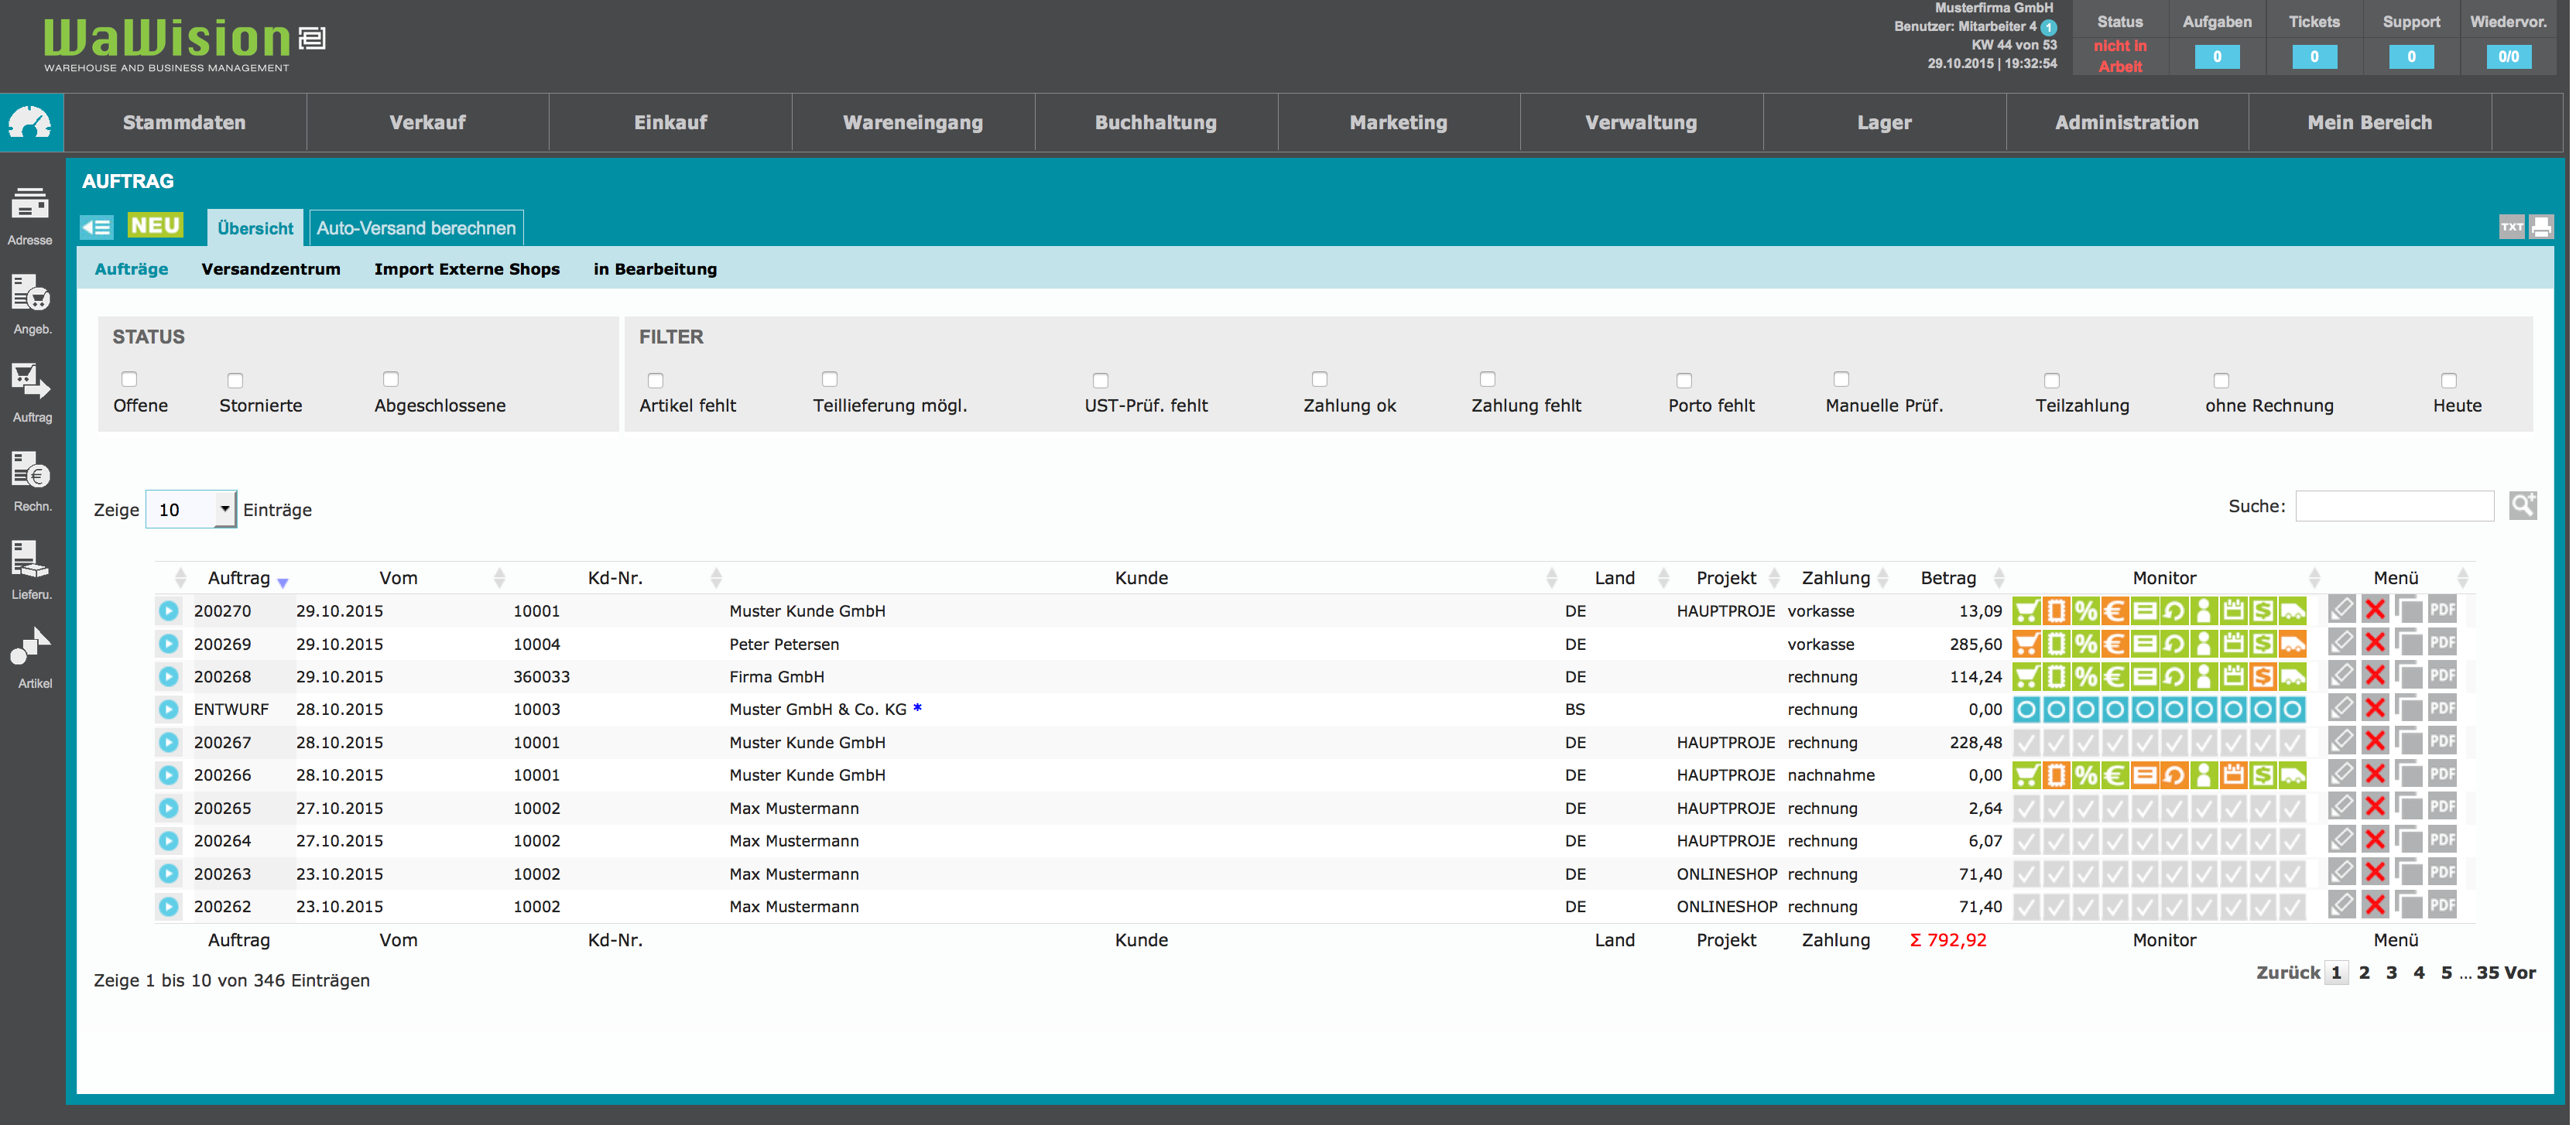
Task: Go to page 3 of results
Action: (x=2391, y=973)
